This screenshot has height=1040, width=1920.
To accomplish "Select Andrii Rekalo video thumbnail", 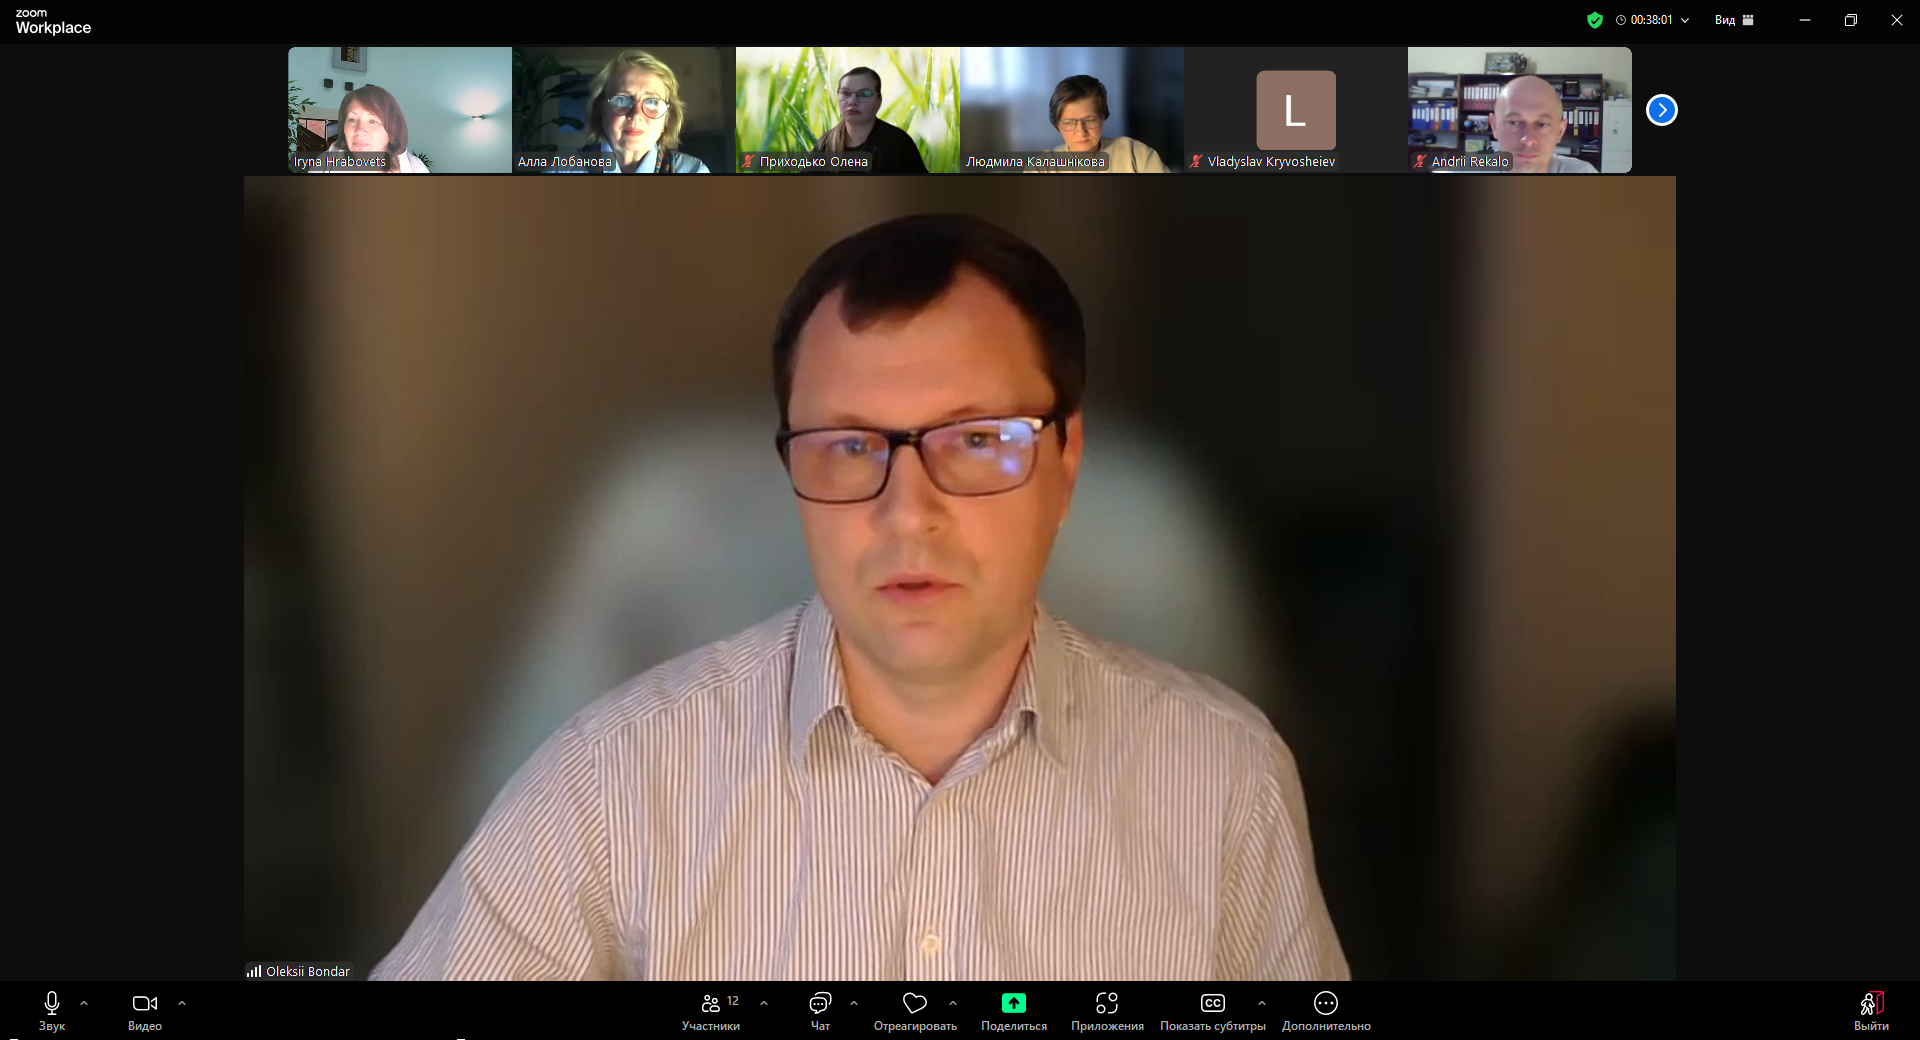I will [1520, 110].
